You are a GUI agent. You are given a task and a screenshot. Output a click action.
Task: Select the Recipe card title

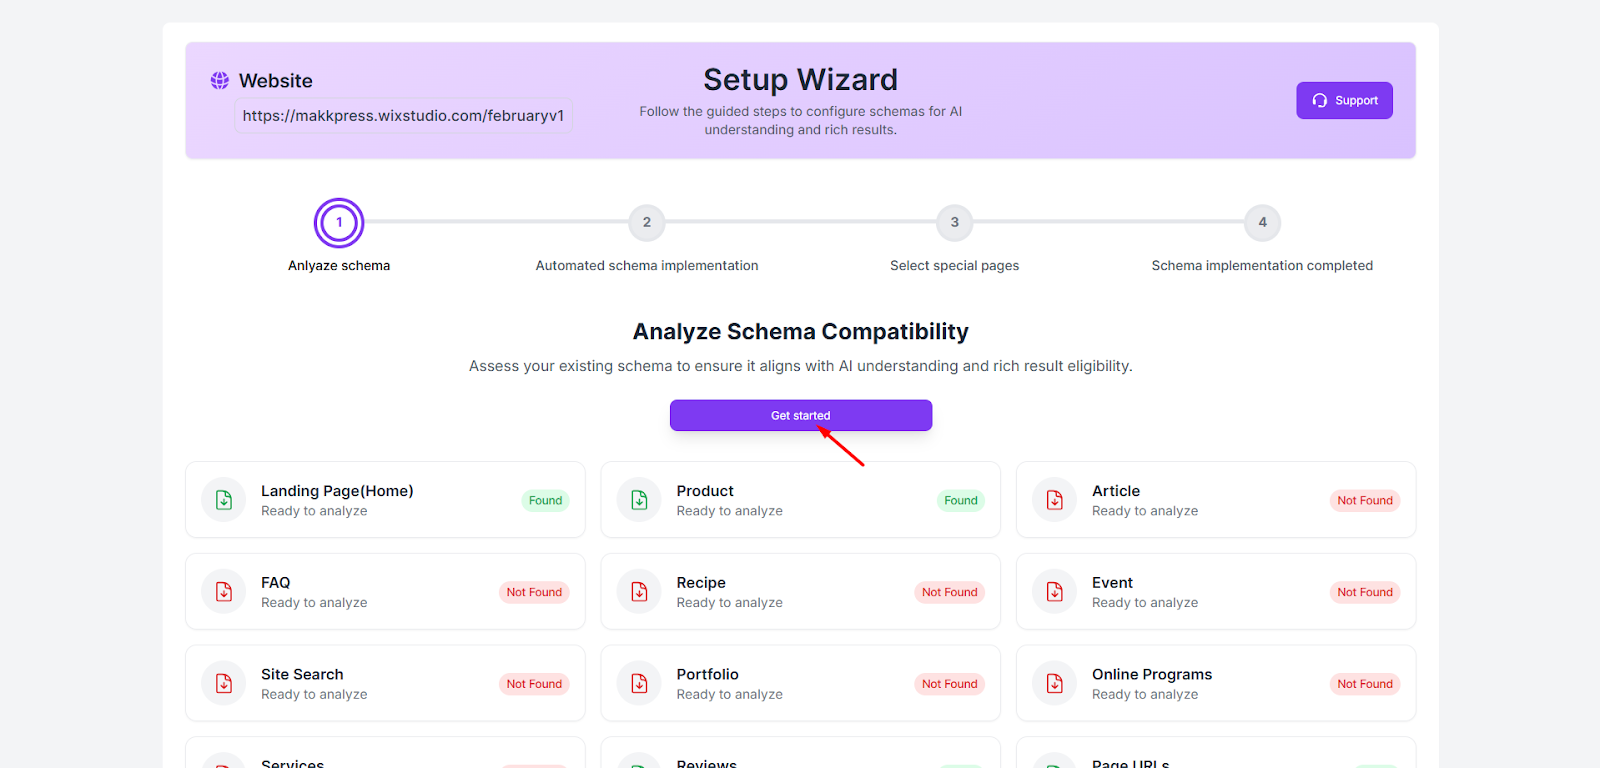coord(701,583)
